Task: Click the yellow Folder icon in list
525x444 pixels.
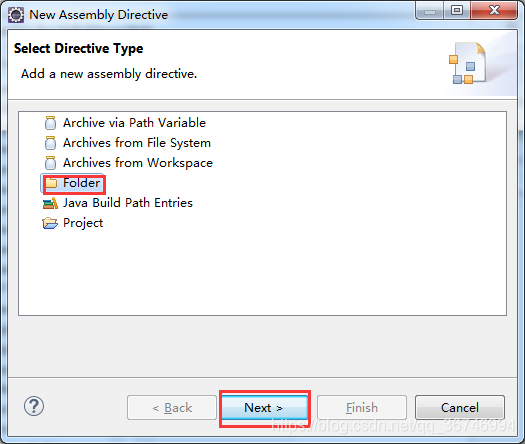Action: (51, 183)
